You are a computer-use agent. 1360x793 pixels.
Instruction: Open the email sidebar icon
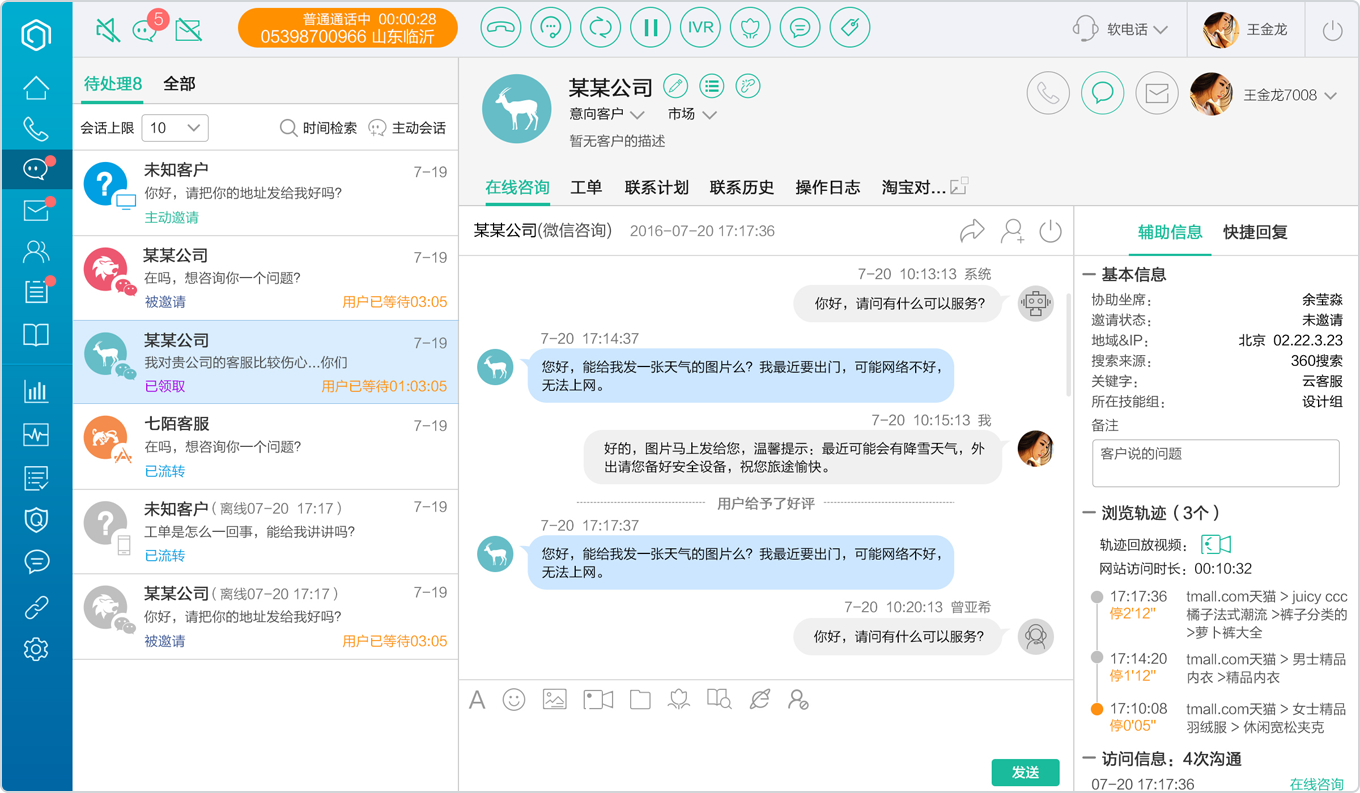click(36, 210)
